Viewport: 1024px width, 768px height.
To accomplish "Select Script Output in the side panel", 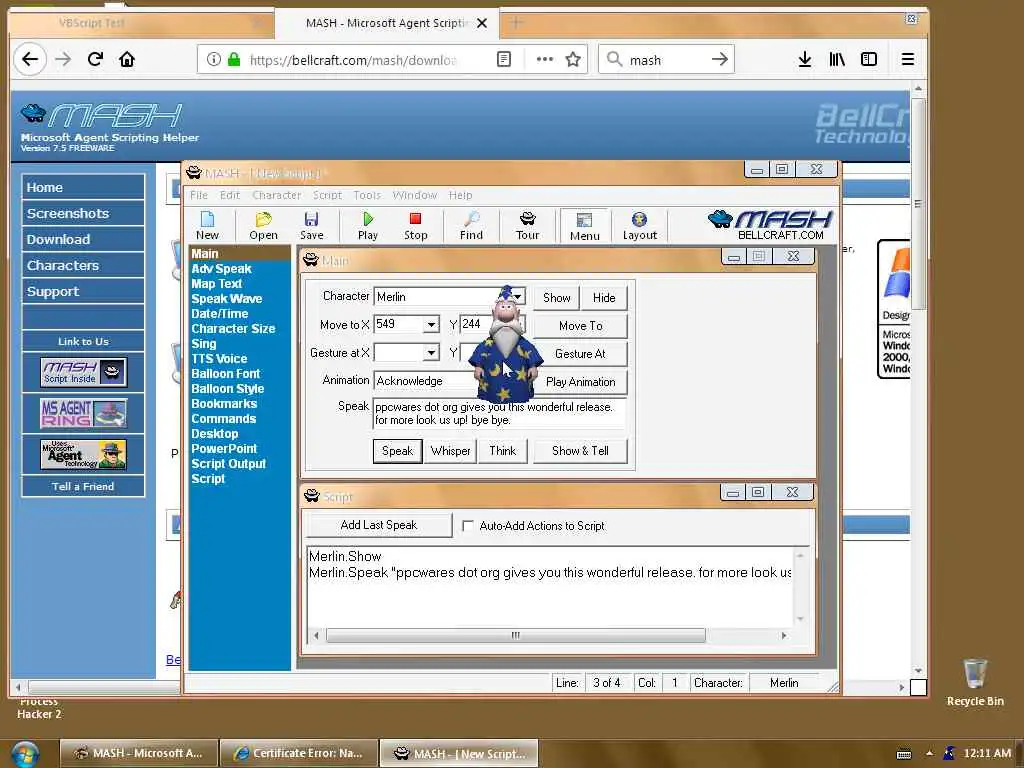I will coord(229,464).
